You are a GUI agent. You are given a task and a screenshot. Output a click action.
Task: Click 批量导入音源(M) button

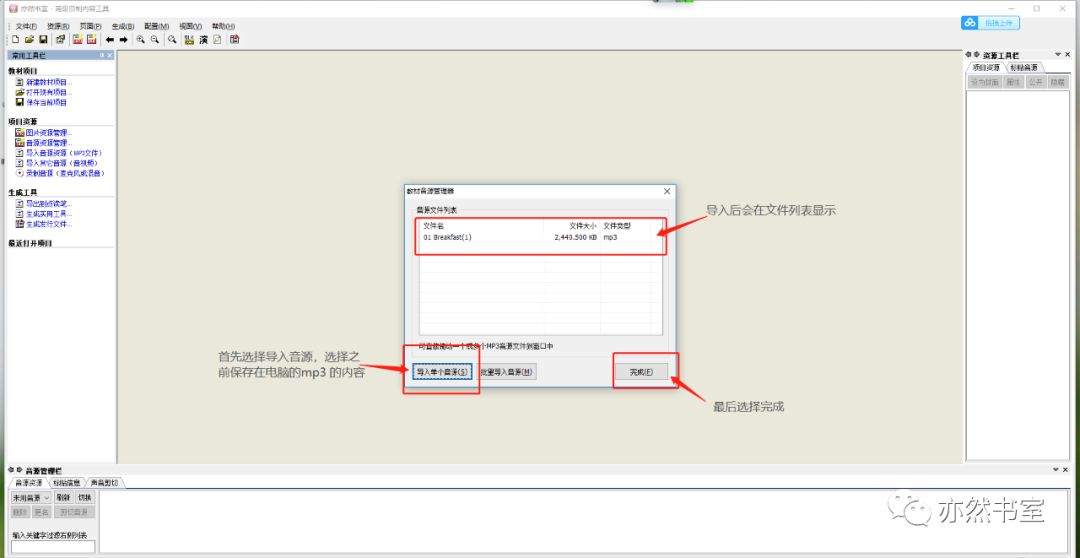[x=507, y=372]
